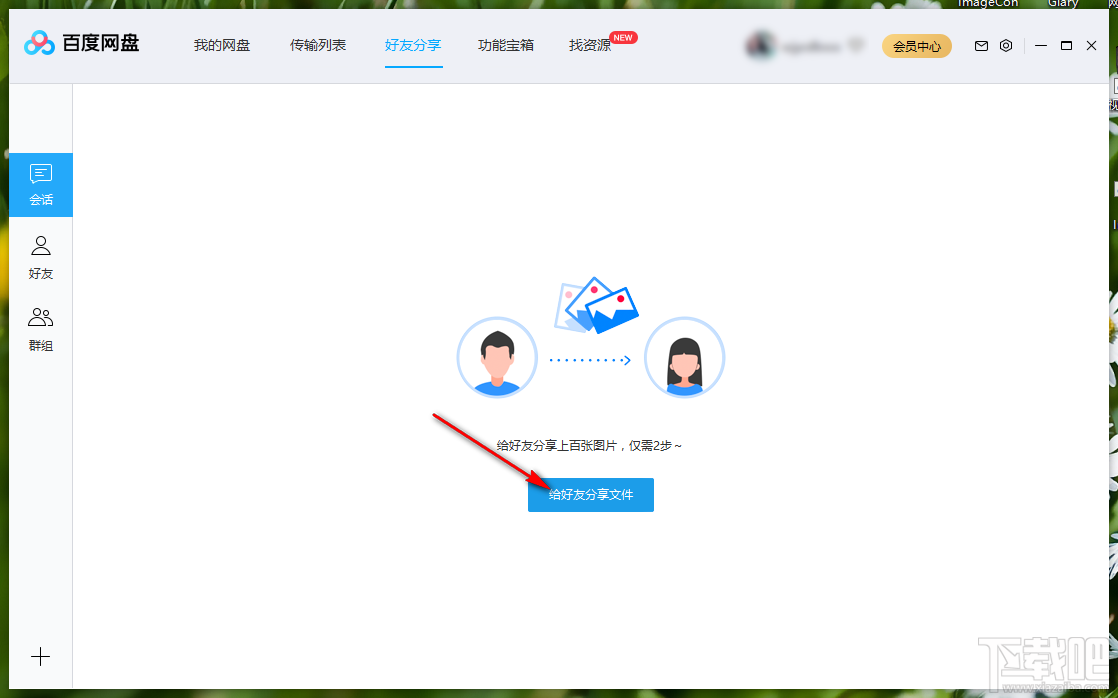Click the shared pictures illustration
Screen dimensions: 1118x698
[596, 305]
